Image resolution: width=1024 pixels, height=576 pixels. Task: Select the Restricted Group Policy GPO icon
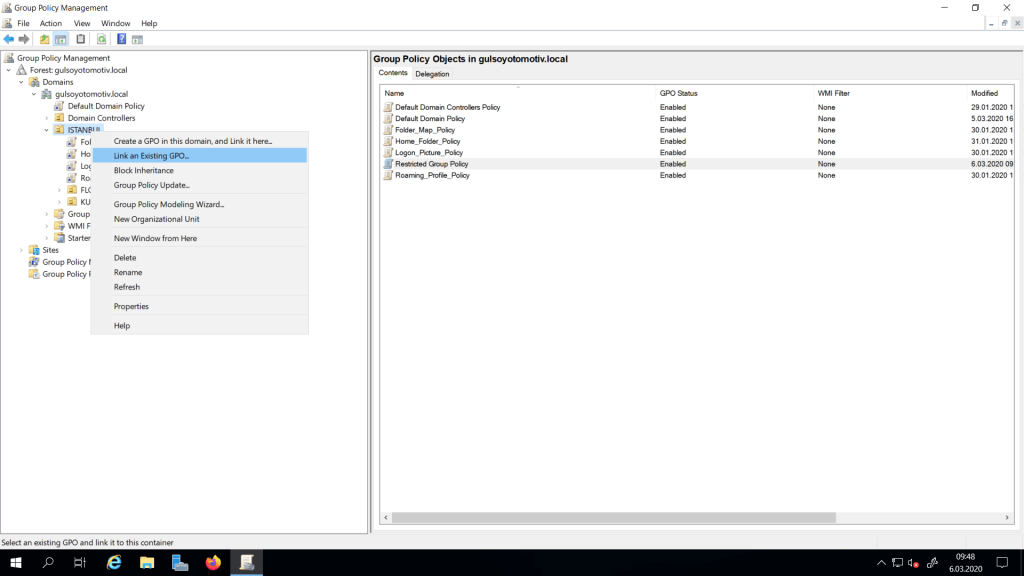pyautogui.click(x=389, y=164)
